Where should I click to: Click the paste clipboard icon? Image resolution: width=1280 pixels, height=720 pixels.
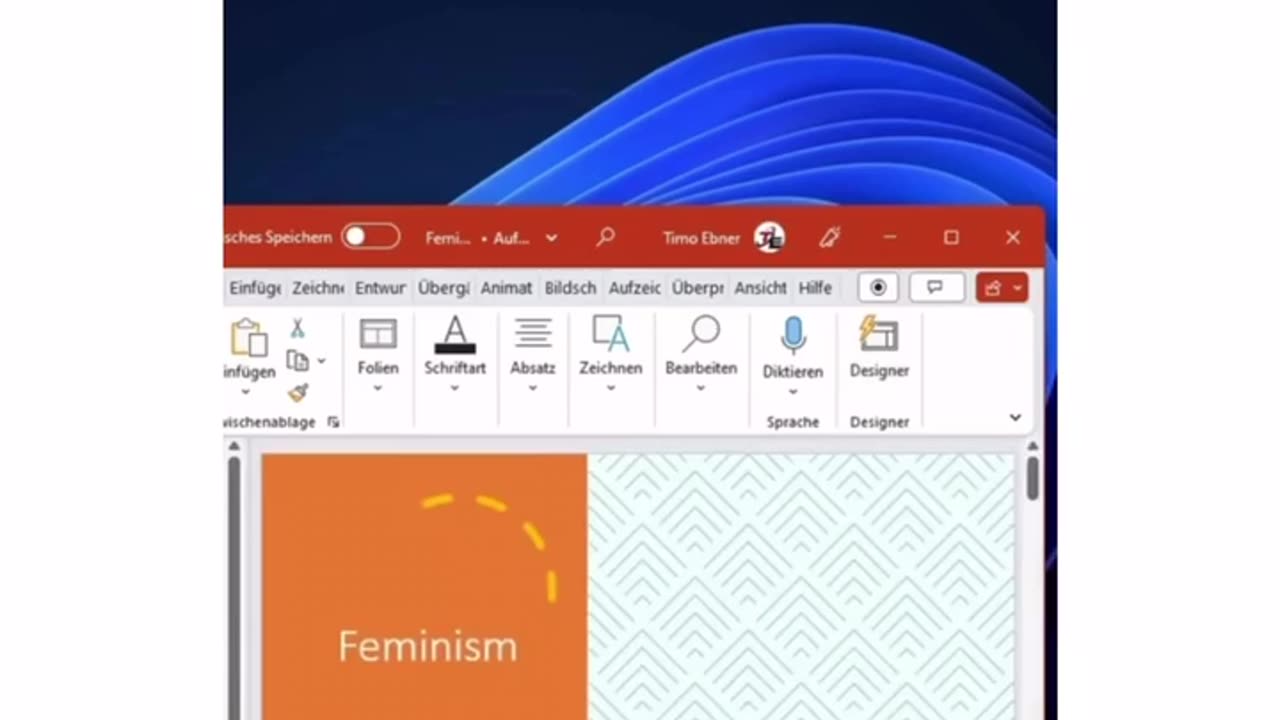(248, 338)
